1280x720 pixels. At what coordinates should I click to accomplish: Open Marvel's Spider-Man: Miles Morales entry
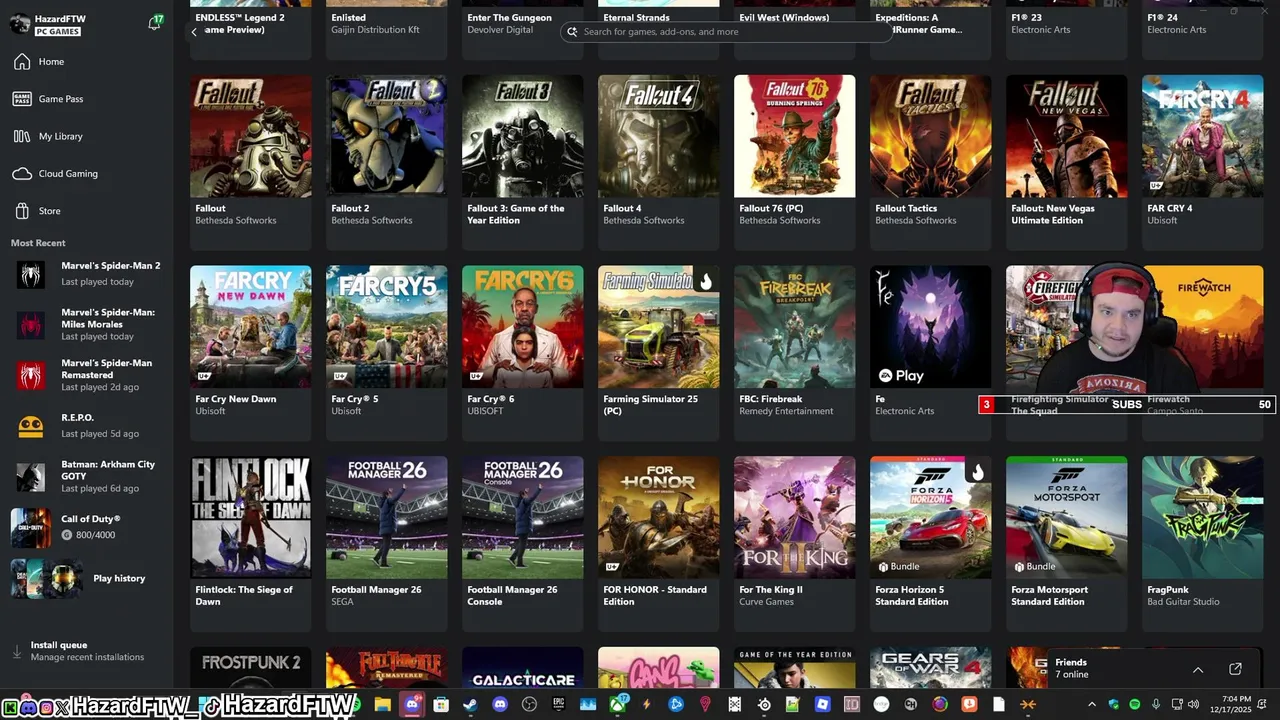(86, 324)
